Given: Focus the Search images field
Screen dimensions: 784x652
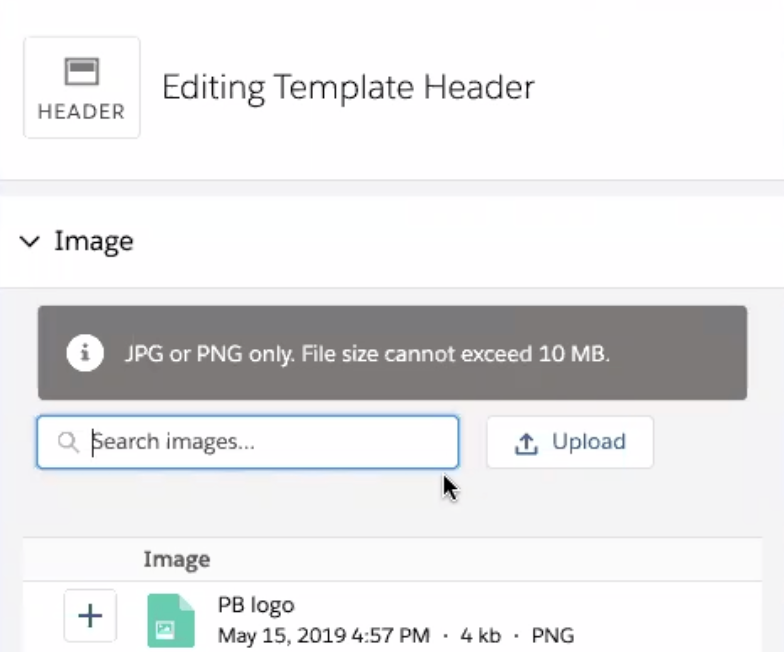Looking at the screenshot, I should pyautogui.click(x=248, y=442).
